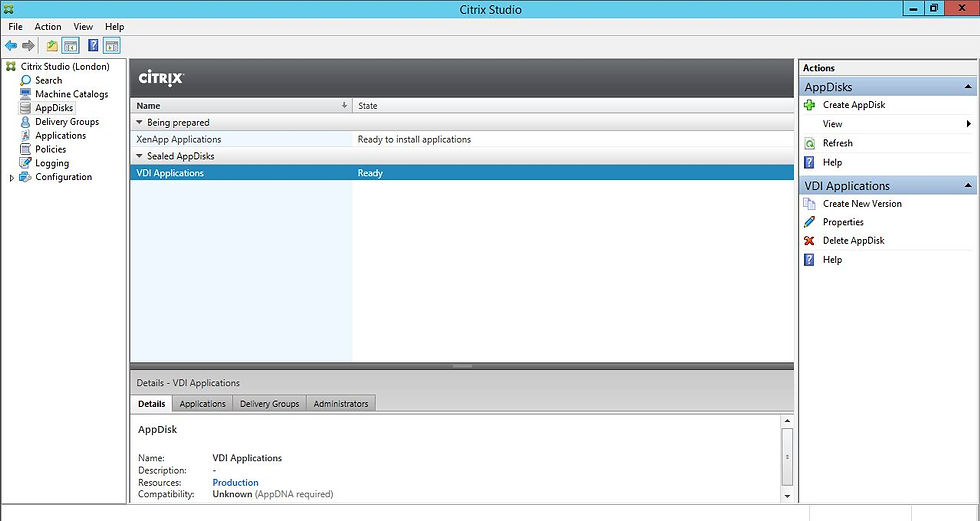Select the VDI Applications row

tap(462, 173)
